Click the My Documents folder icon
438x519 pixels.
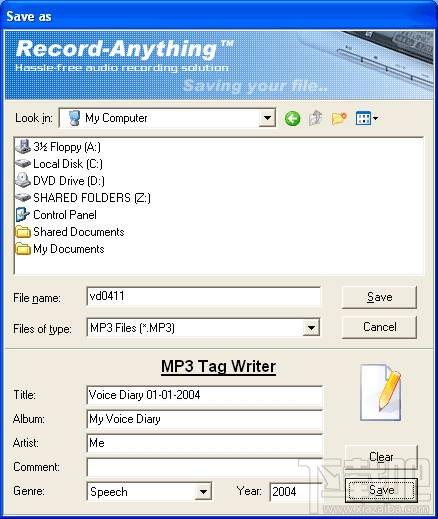[x=23, y=249]
